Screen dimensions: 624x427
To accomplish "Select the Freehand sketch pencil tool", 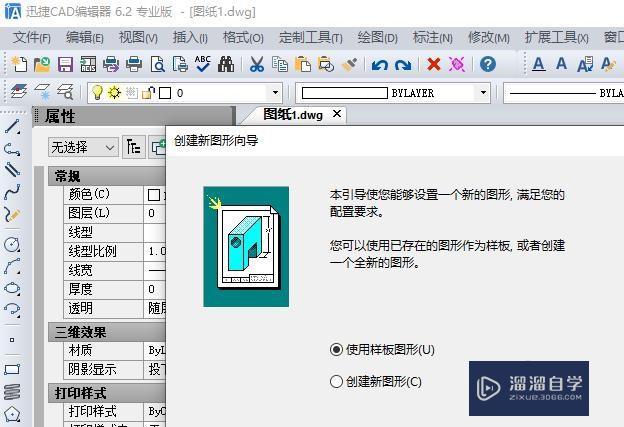I will click(x=12, y=215).
